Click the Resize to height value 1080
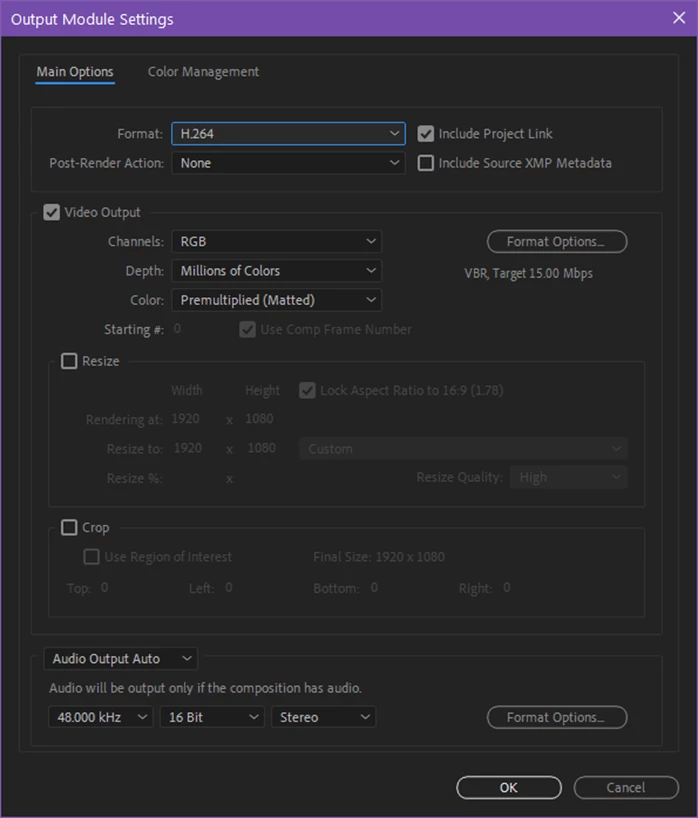Screen dimensions: 698x818 261,448
